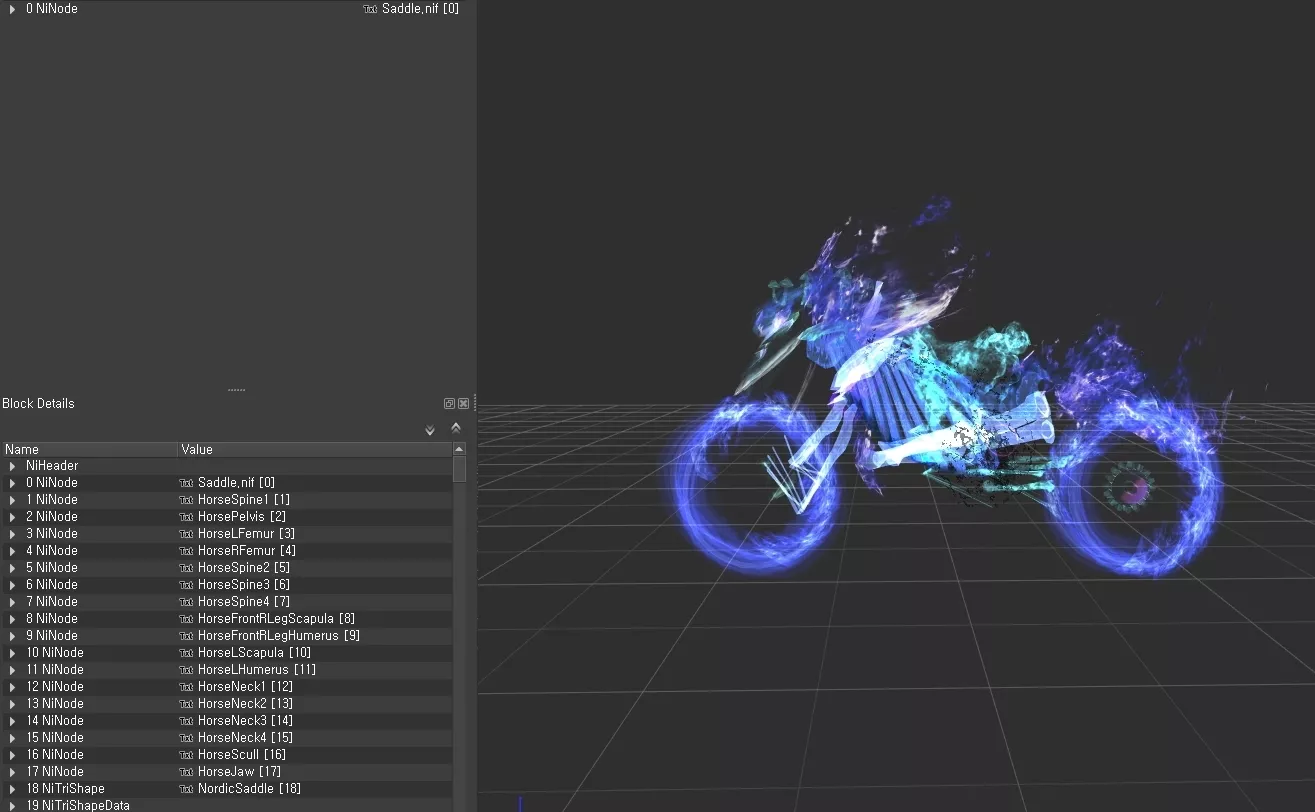
Task: Select the HorseLScapula [10] value
Action: 254,653
